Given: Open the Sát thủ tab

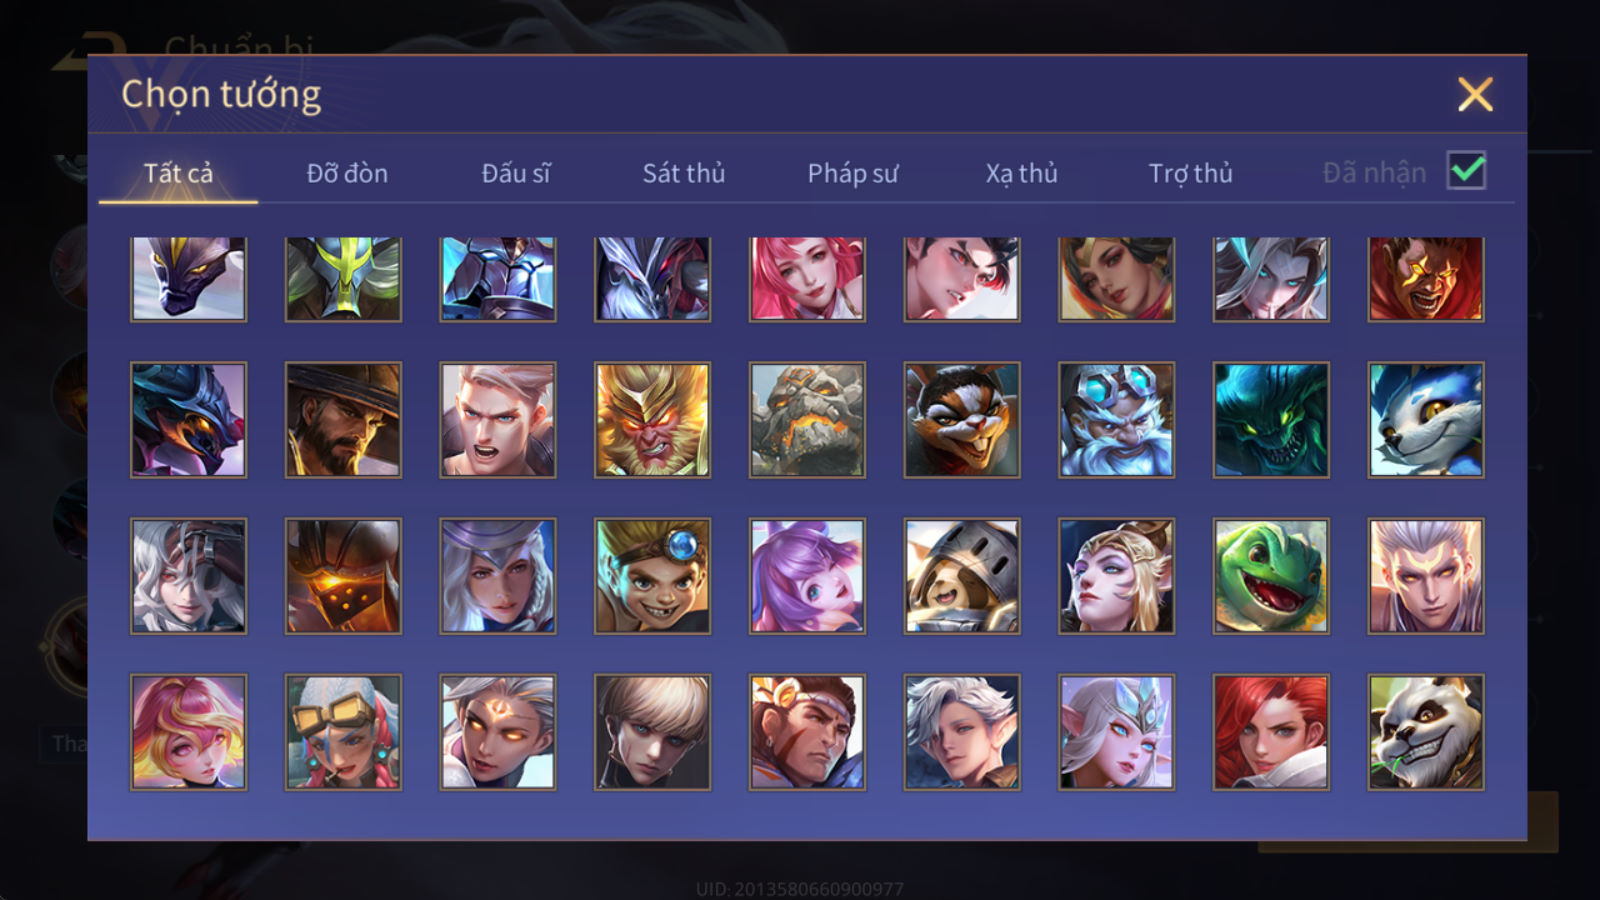Looking at the screenshot, I should (684, 173).
